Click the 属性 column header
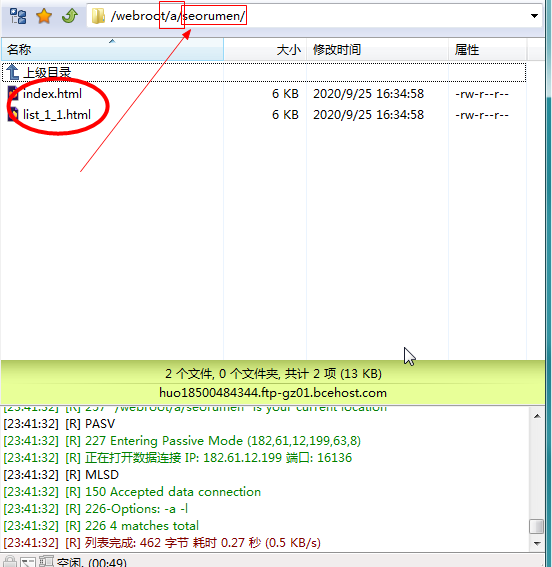Screen dimensions: 552x567 pyautogui.click(x=487, y=50)
